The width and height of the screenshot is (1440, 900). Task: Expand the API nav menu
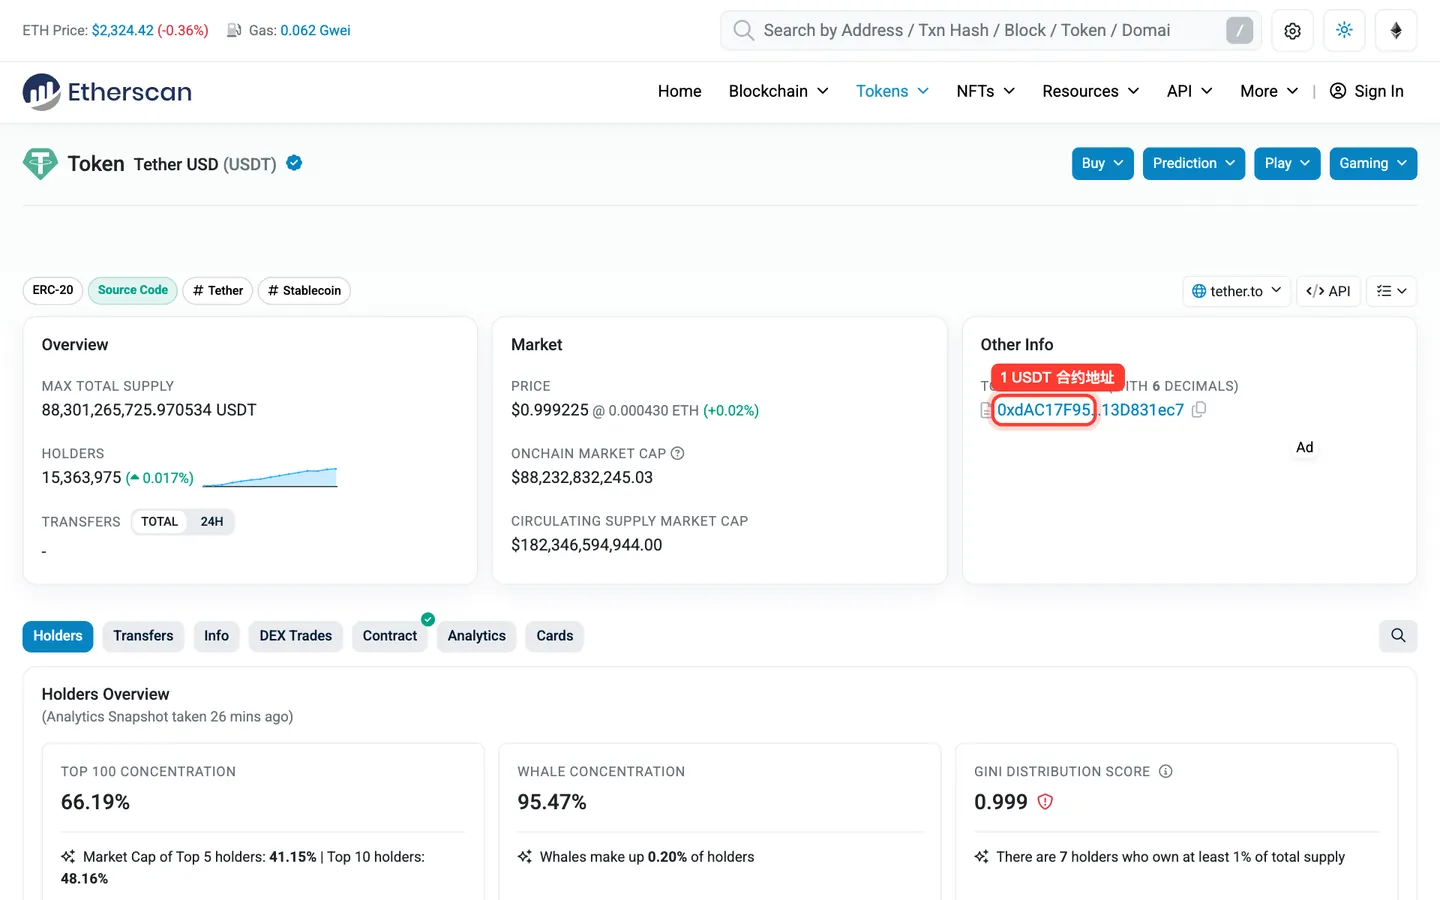click(x=1190, y=91)
